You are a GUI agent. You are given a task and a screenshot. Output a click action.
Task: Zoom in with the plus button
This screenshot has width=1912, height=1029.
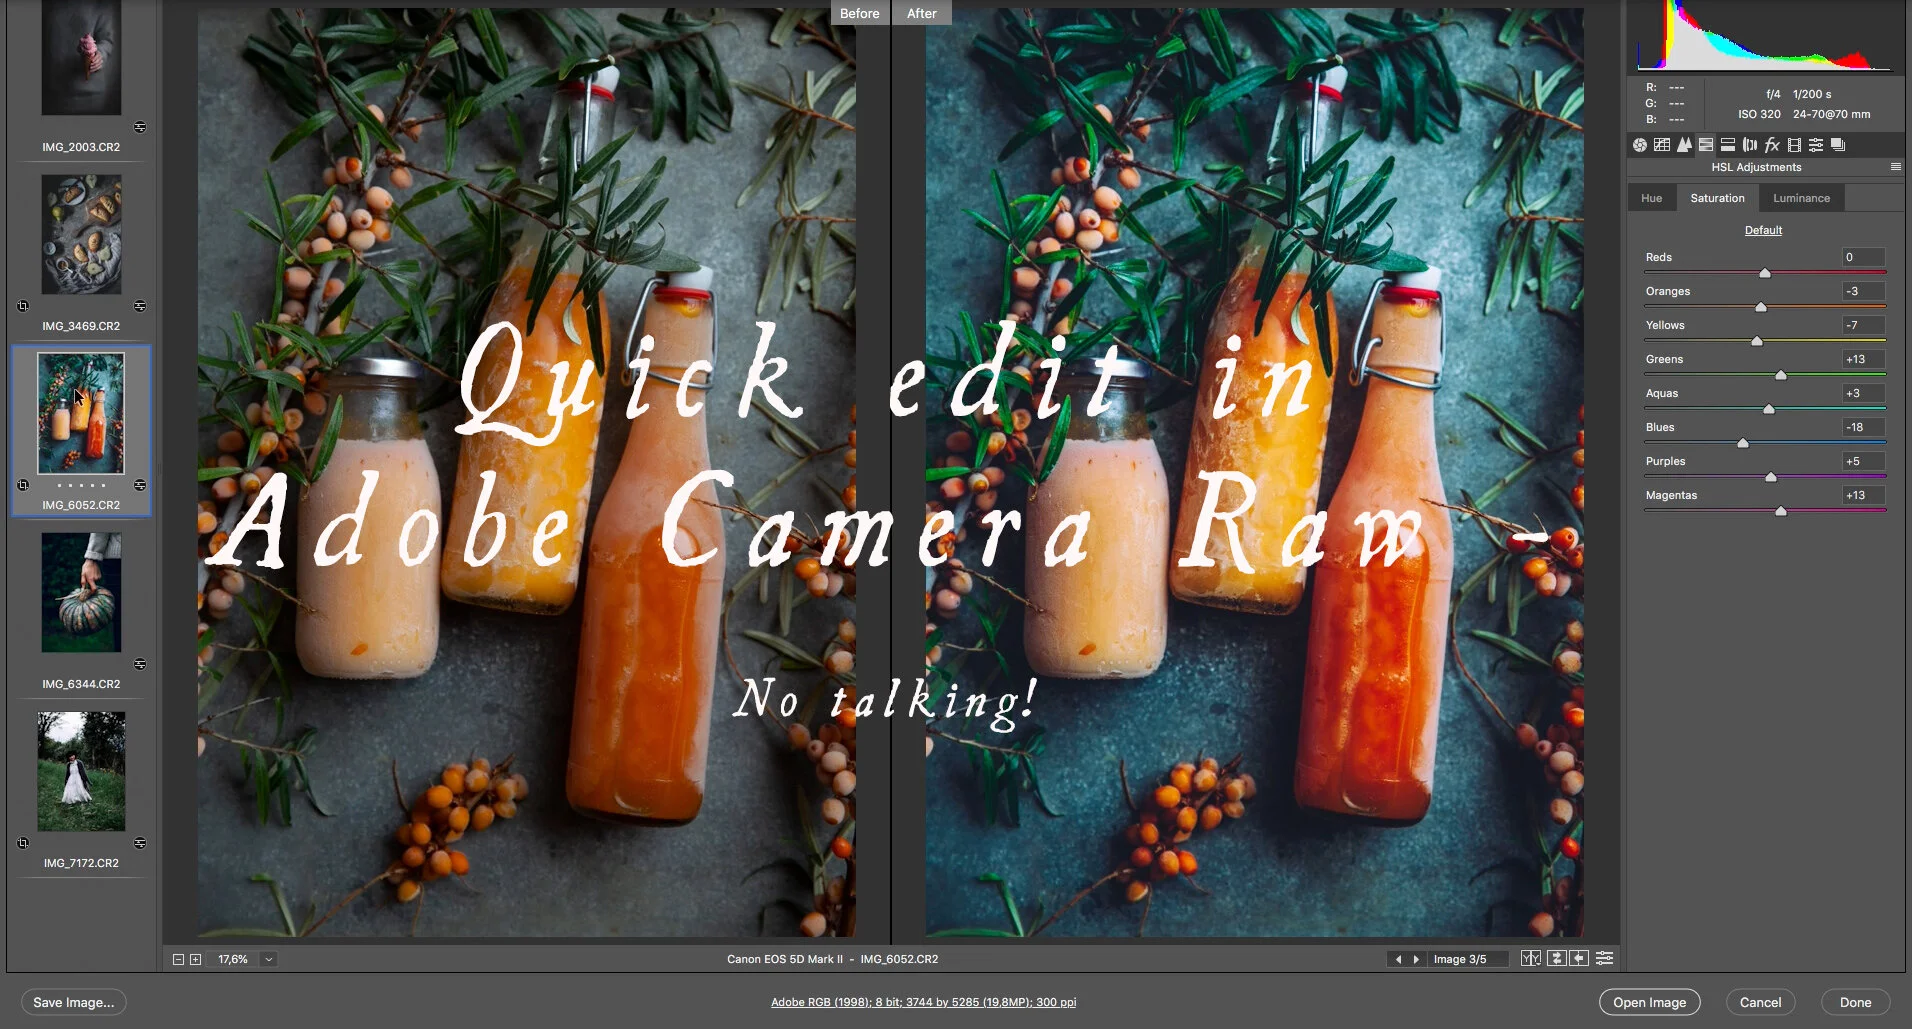point(196,959)
